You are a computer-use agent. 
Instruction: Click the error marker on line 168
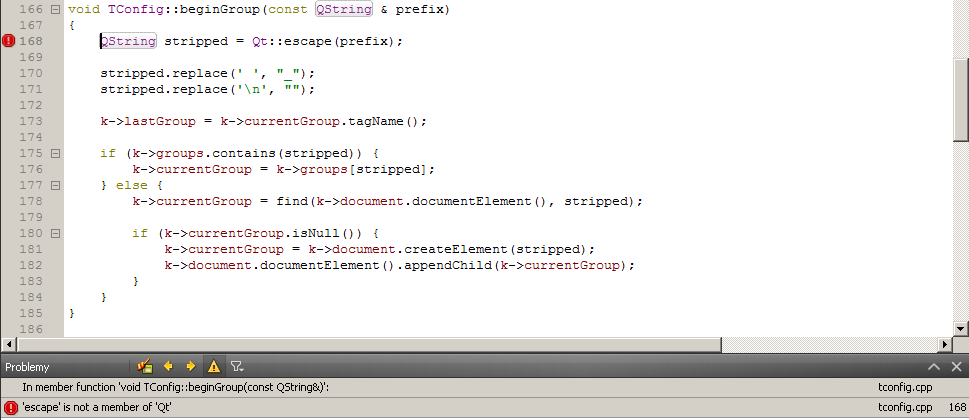[9, 41]
